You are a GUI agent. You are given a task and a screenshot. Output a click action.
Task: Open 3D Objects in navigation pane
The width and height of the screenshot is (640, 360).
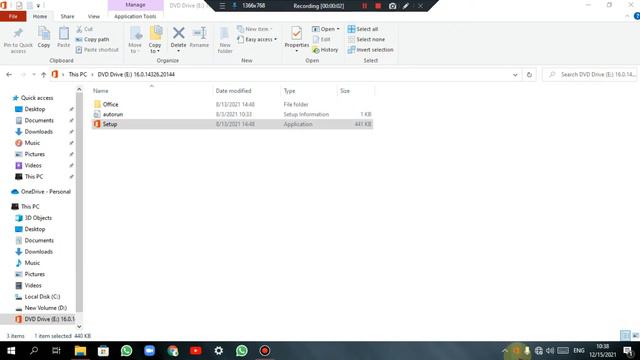(38, 218)
